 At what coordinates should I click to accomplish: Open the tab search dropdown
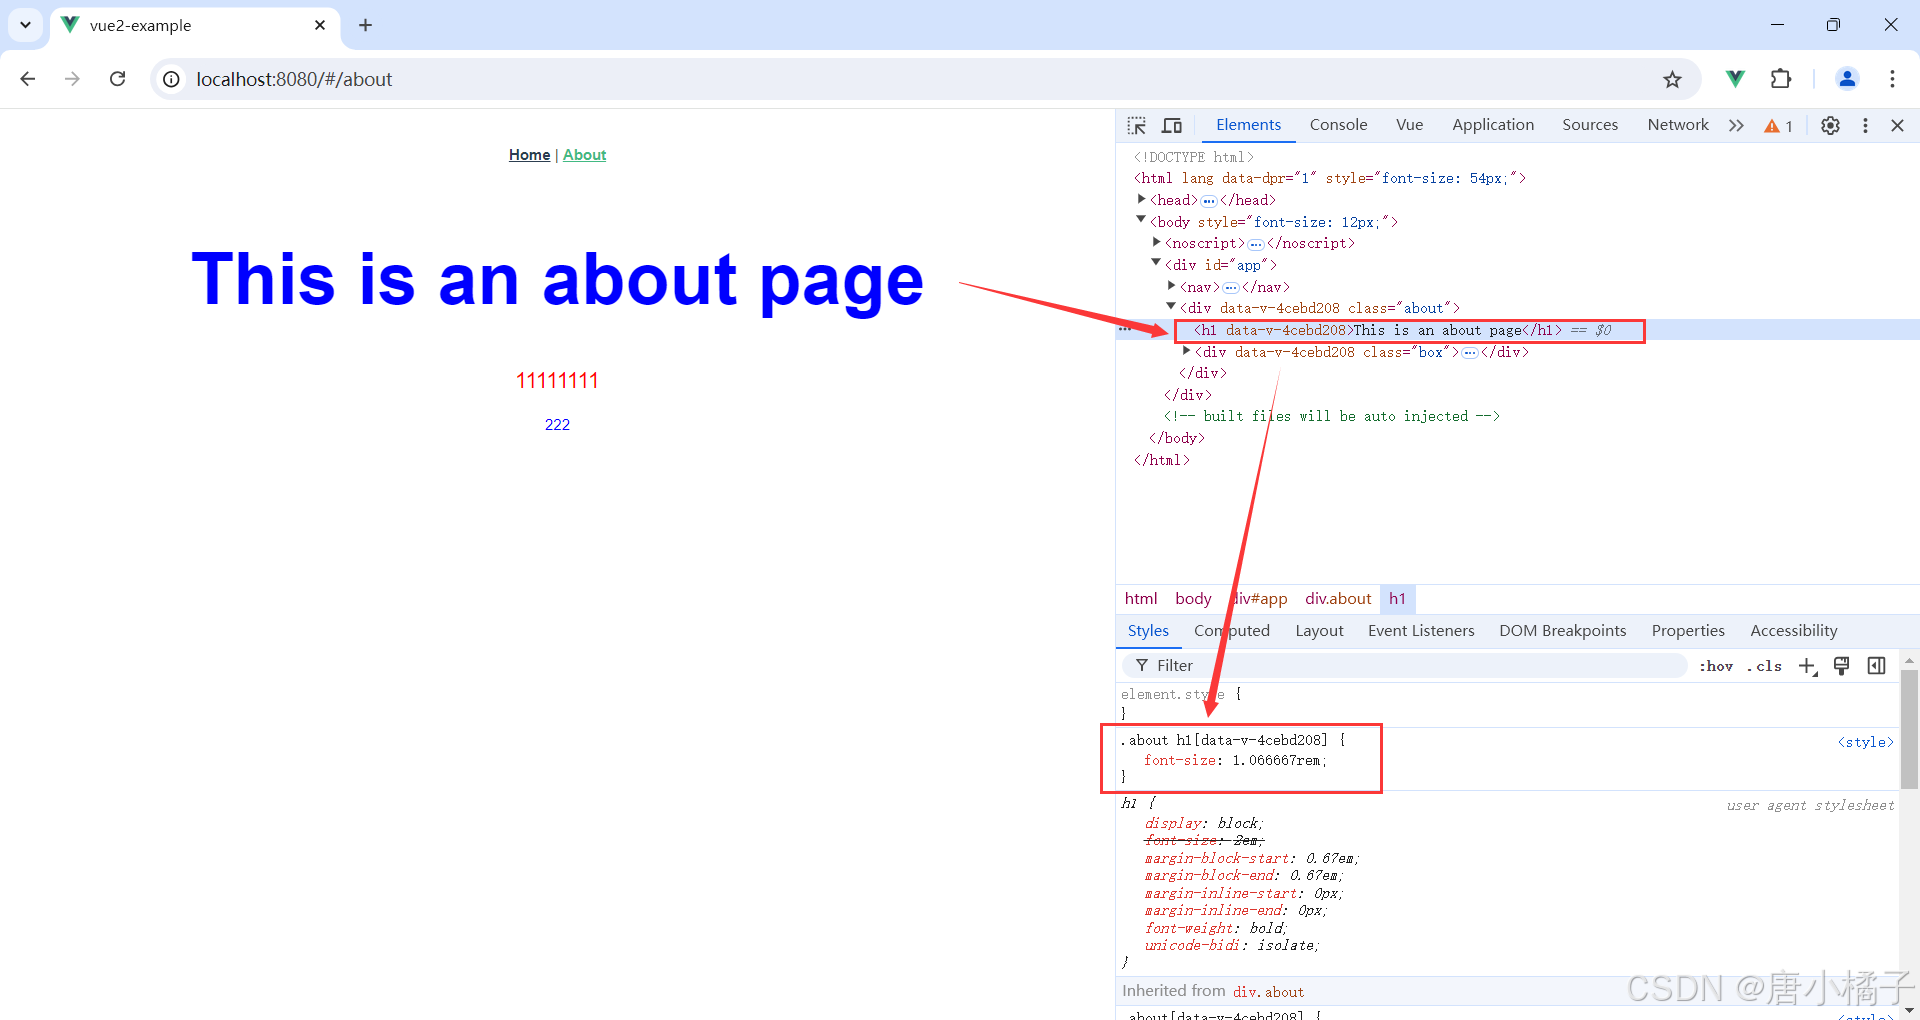[25, 25]
